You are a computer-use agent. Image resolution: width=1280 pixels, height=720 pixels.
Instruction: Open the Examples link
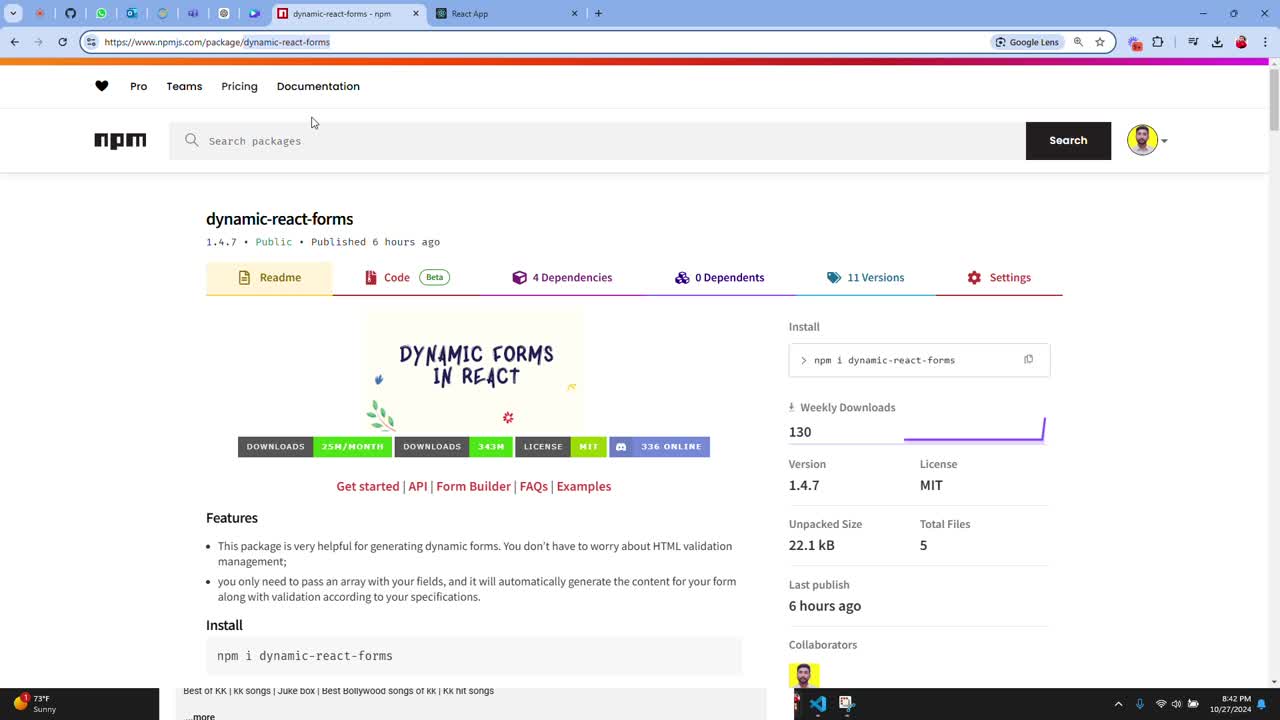[x=584, y=487]
